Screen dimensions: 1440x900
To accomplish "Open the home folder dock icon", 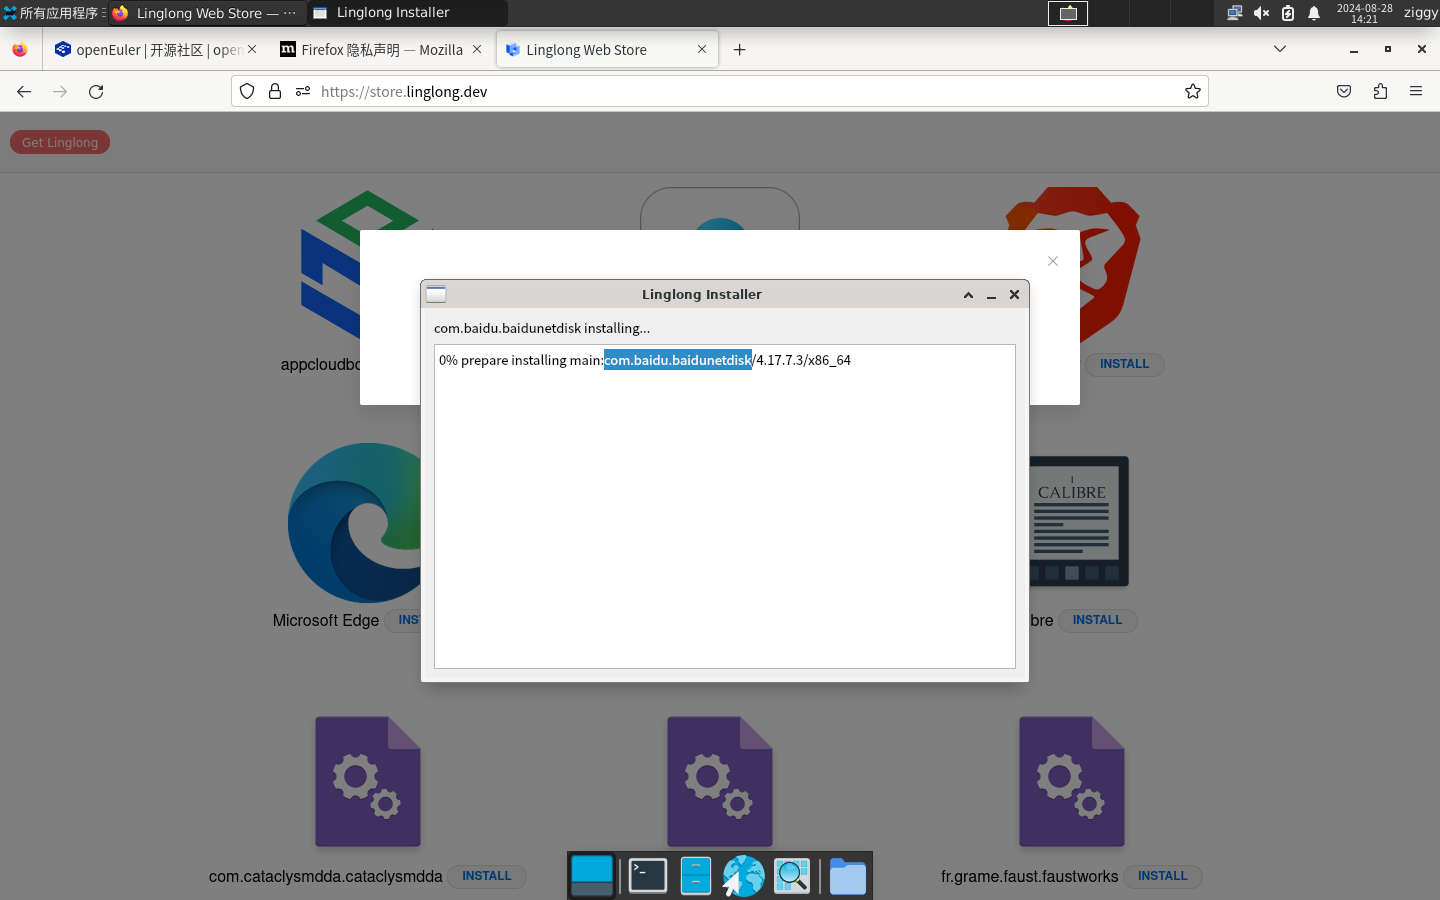I will point(848,876).
